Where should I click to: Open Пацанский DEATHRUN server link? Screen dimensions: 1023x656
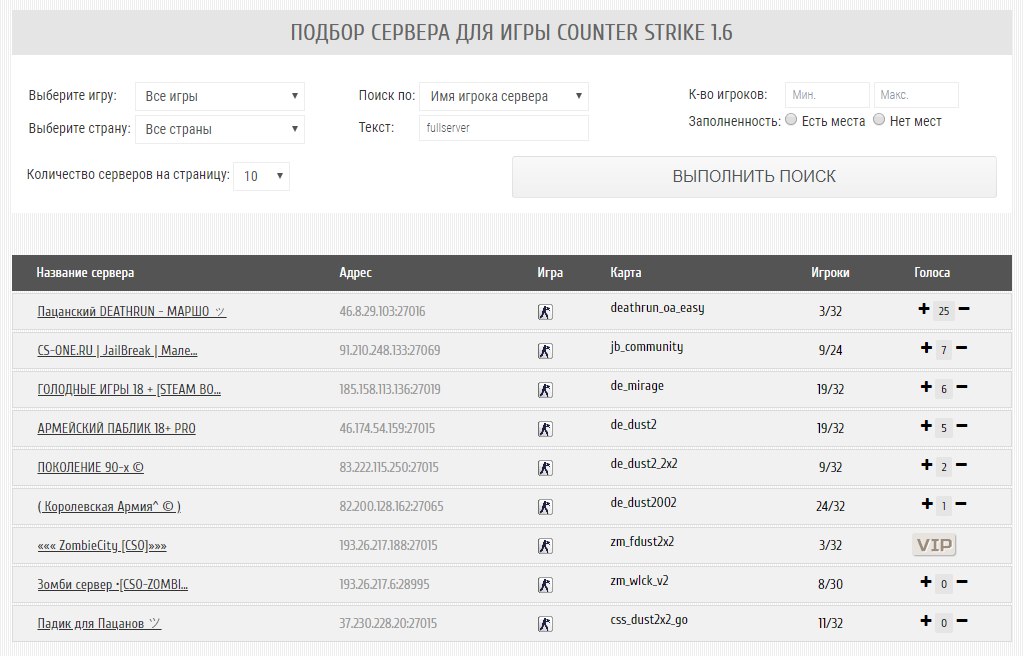(x=132, y=311)
